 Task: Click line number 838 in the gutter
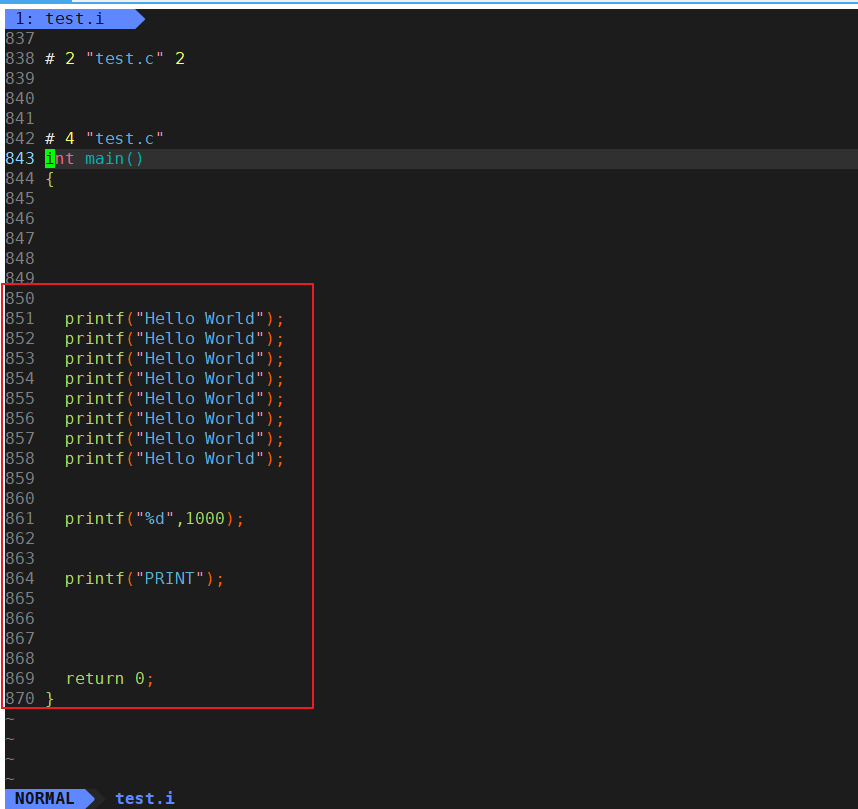20,59
